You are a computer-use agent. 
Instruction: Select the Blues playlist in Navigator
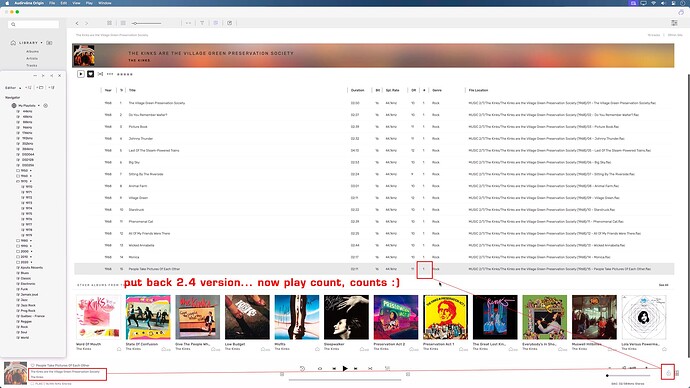tap(25, 273)
